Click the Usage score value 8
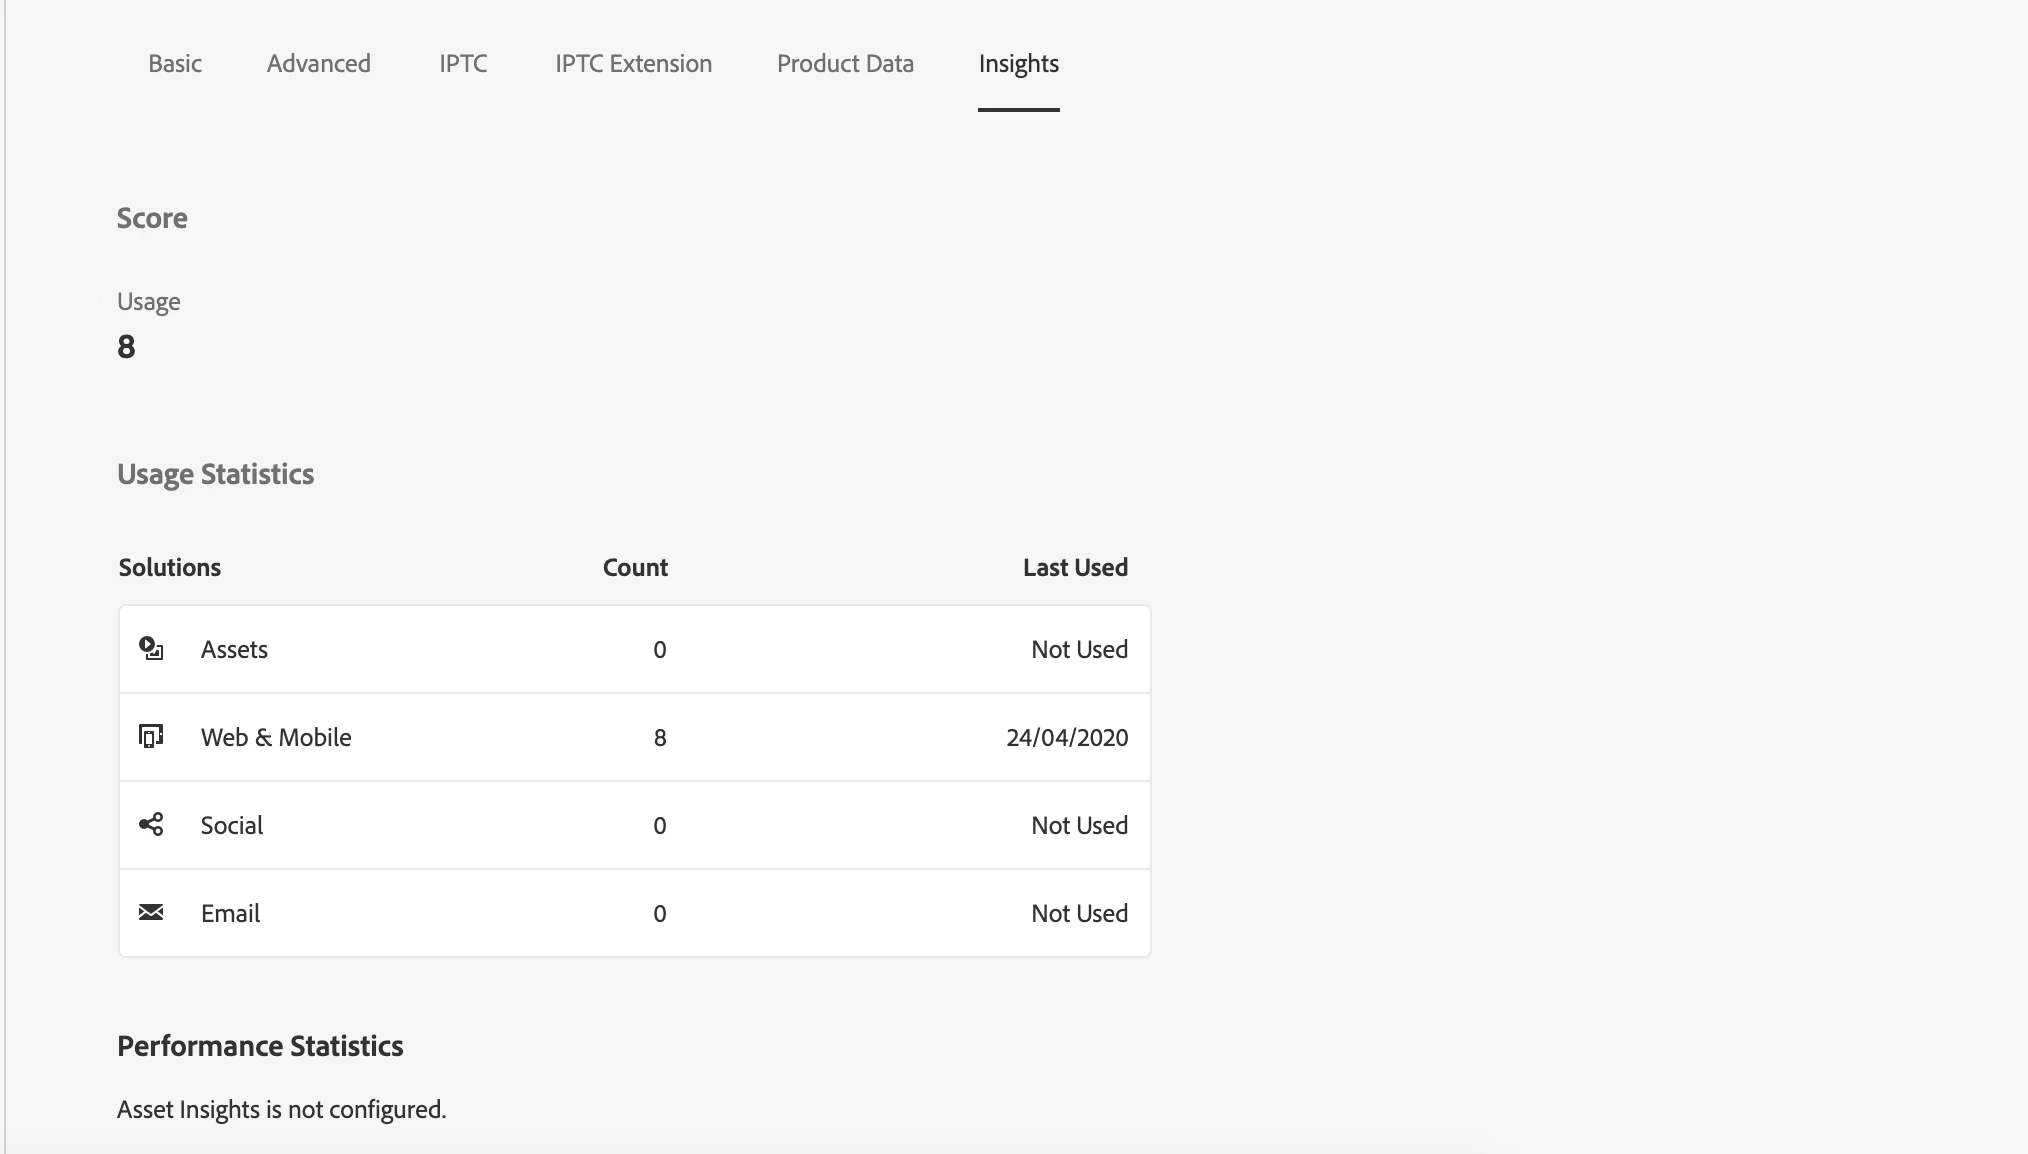2028x1154 pixels. pos(126,347)
